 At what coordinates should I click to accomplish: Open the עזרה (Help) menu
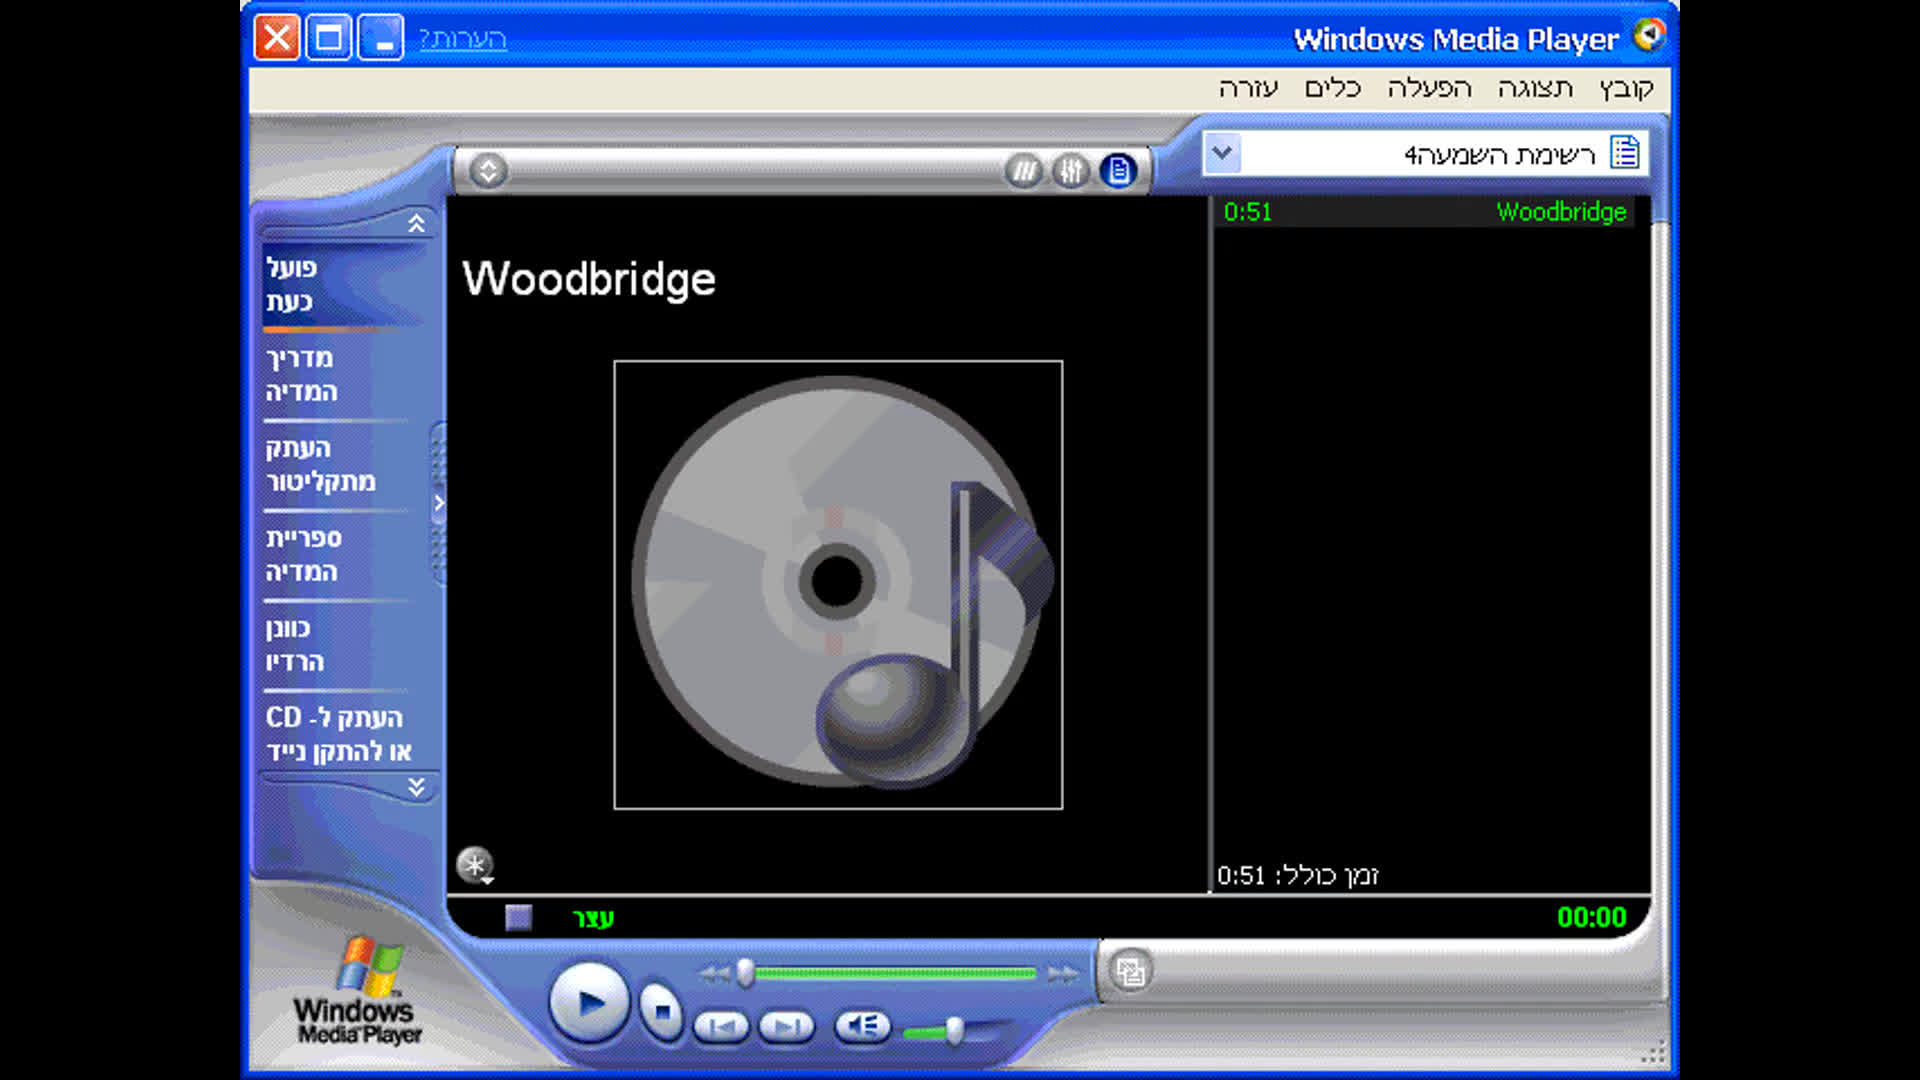[1249, 89]
